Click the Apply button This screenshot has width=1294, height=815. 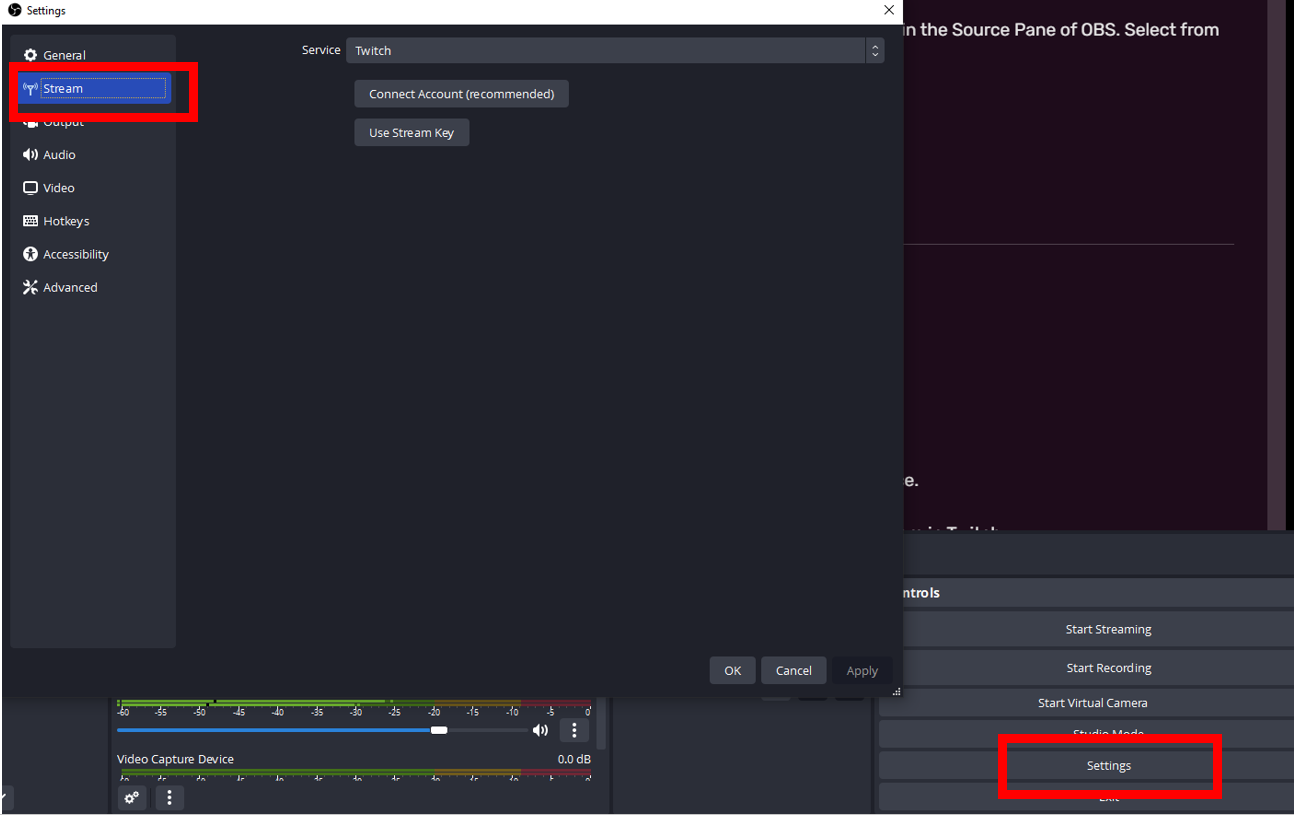(x=862, y=670)
